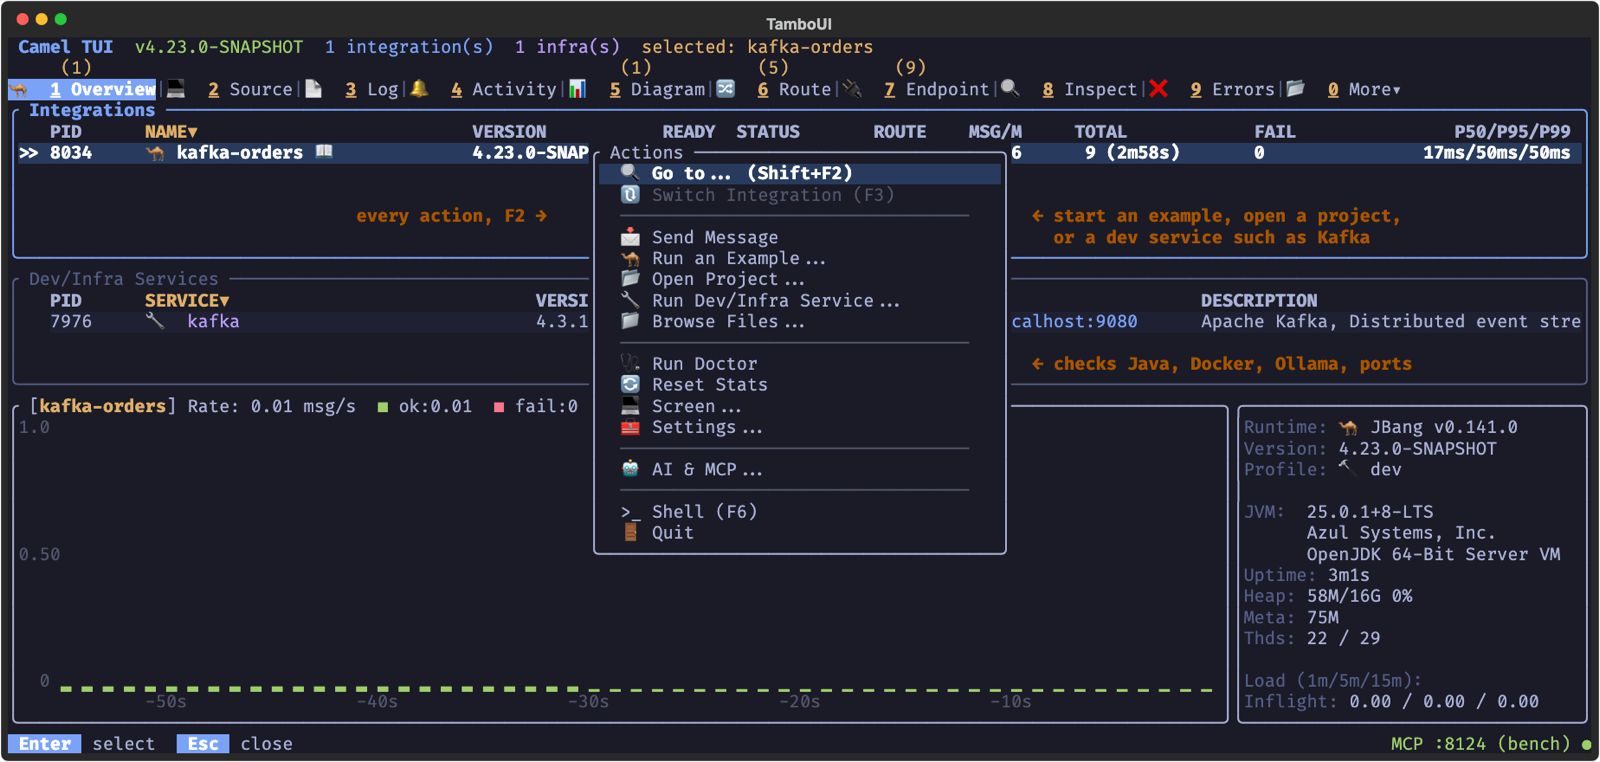The width and height of the screenshot is (1600, 762).
Task: Click the monitor icon beside Screen
Action: (630, 406)
